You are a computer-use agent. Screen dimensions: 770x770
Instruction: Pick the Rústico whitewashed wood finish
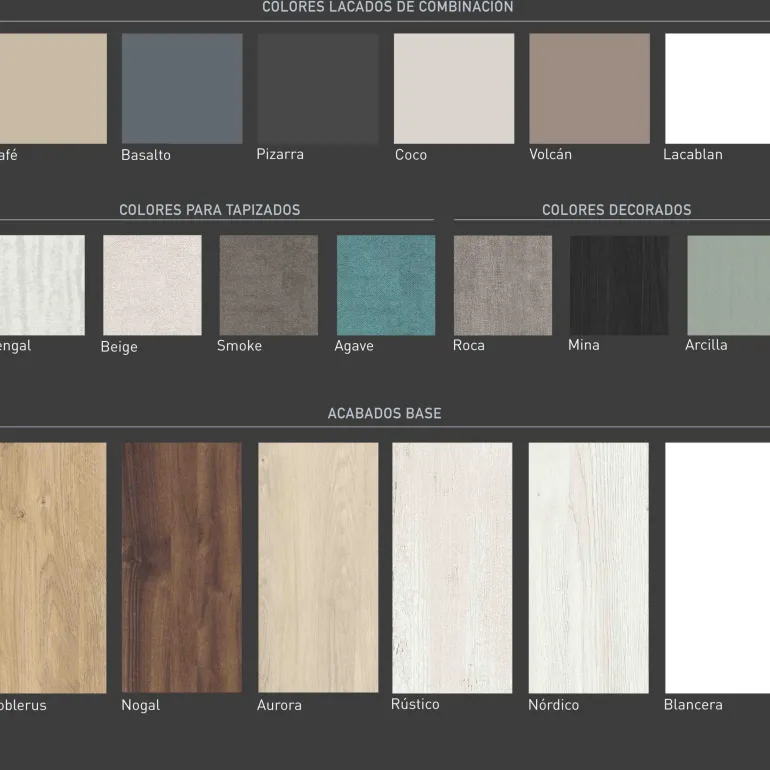452,567
